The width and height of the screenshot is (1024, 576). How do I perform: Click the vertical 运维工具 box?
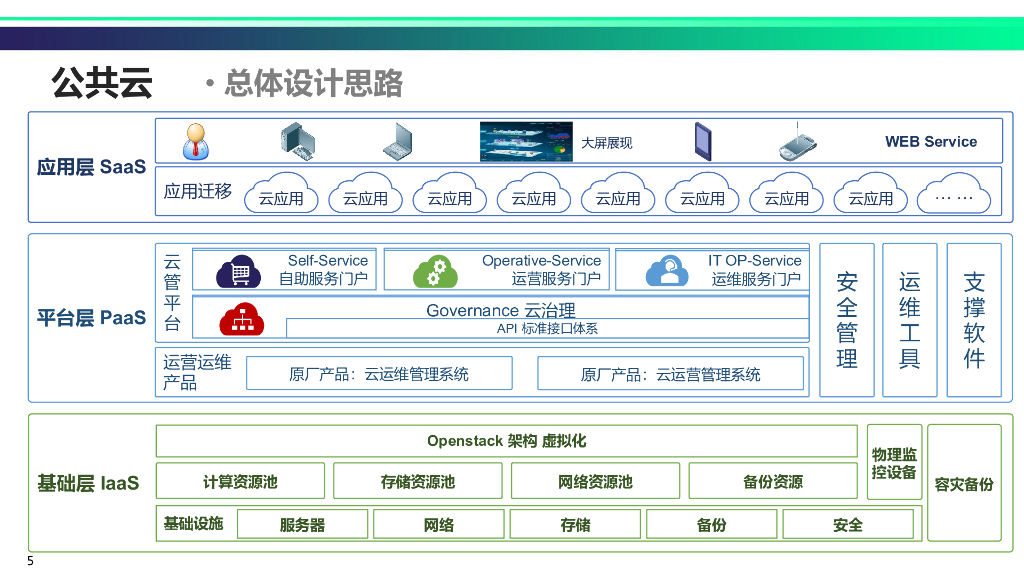point(910,320)
